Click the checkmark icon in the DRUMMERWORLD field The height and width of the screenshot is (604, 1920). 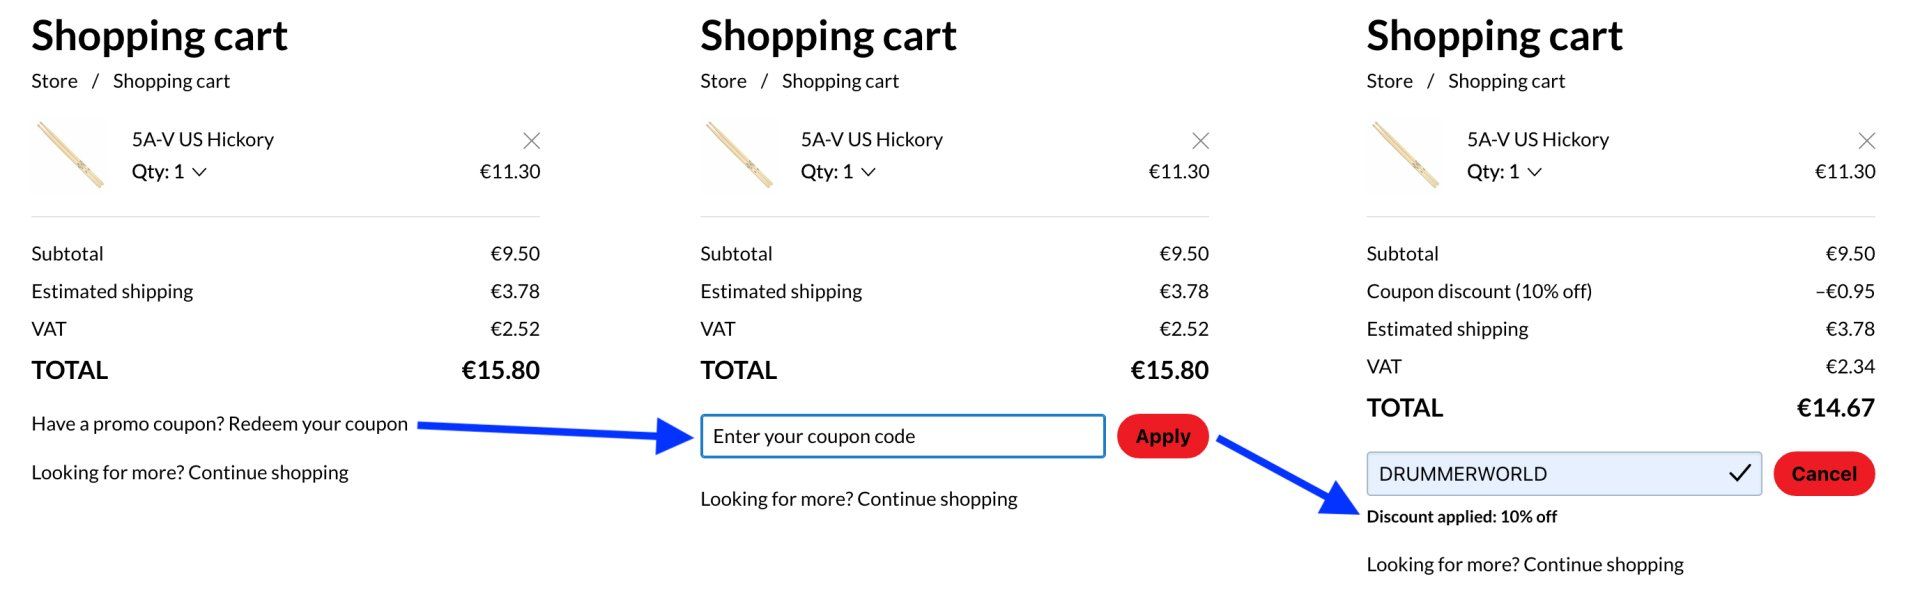tap(1740, 473)
